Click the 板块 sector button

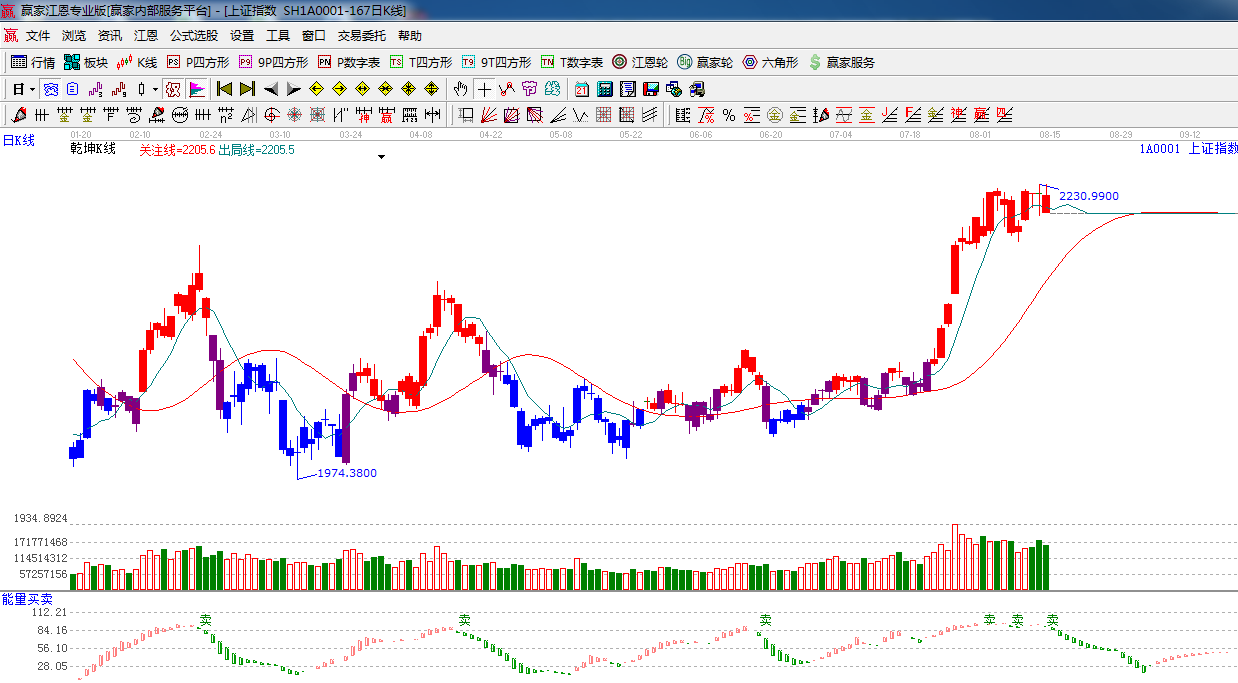86,62
